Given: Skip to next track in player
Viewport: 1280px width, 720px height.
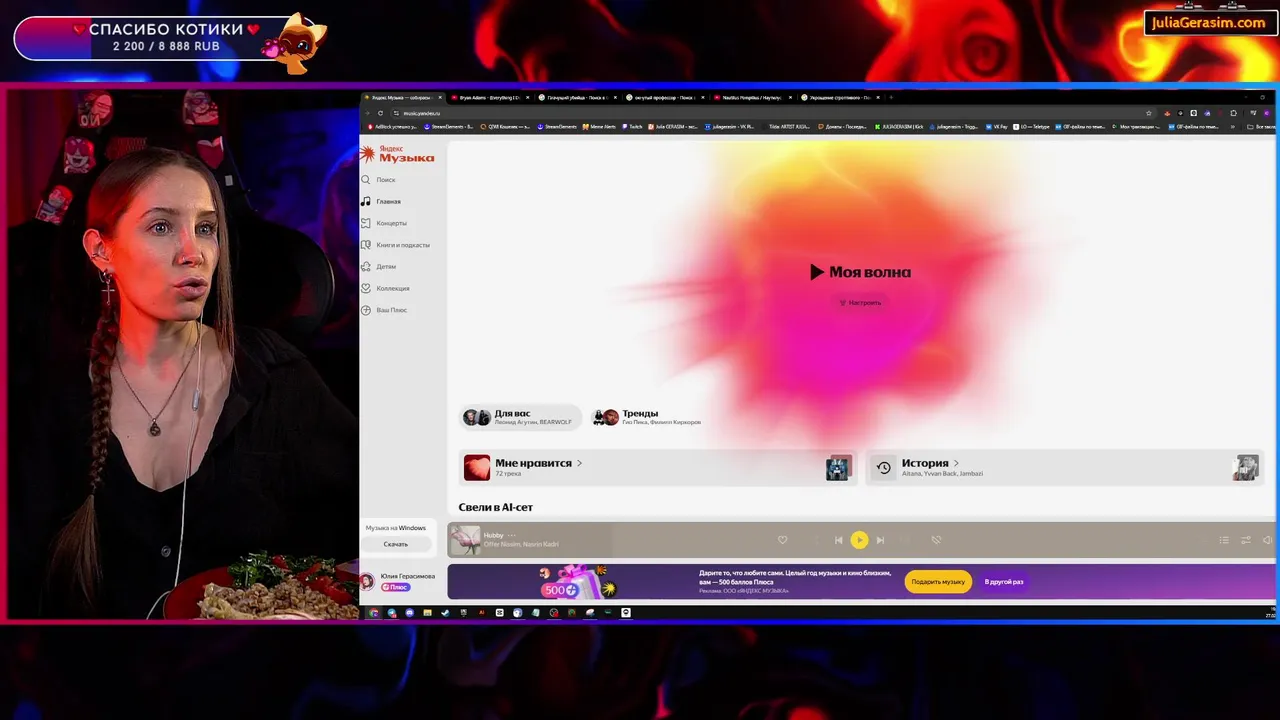Looking at the screenshot, I should [880, 540].
